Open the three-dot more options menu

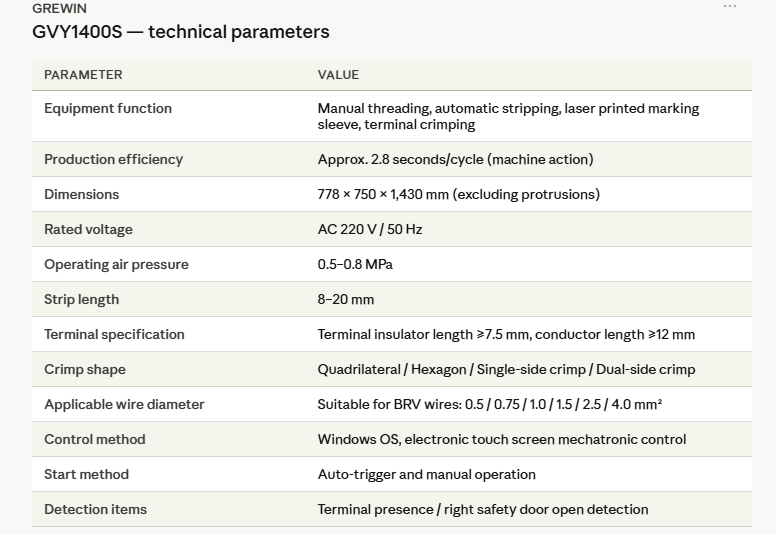(730, 7)
